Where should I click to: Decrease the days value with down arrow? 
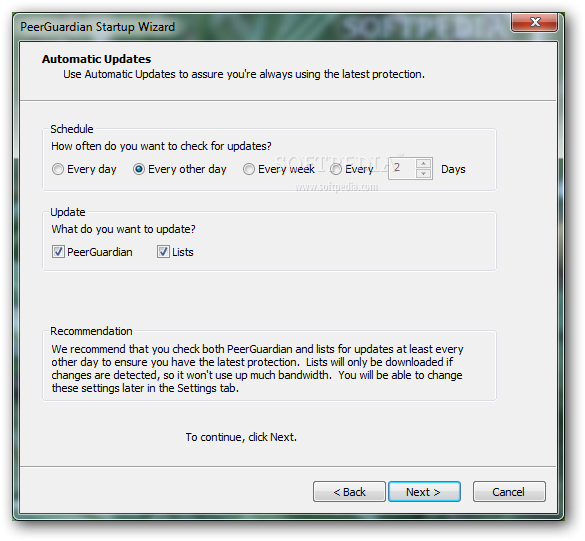click(x=423, y=174)
